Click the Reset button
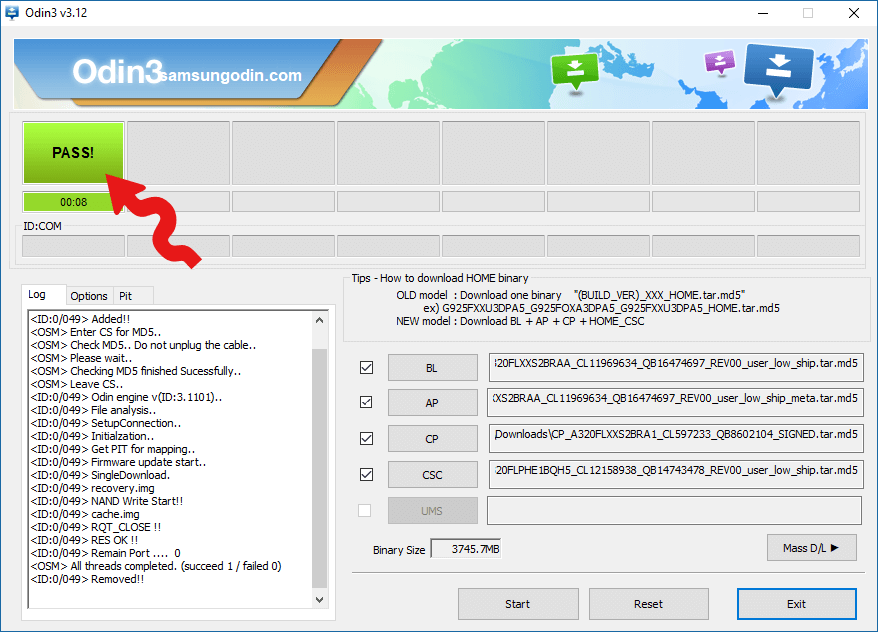 (x=648, y=604)
